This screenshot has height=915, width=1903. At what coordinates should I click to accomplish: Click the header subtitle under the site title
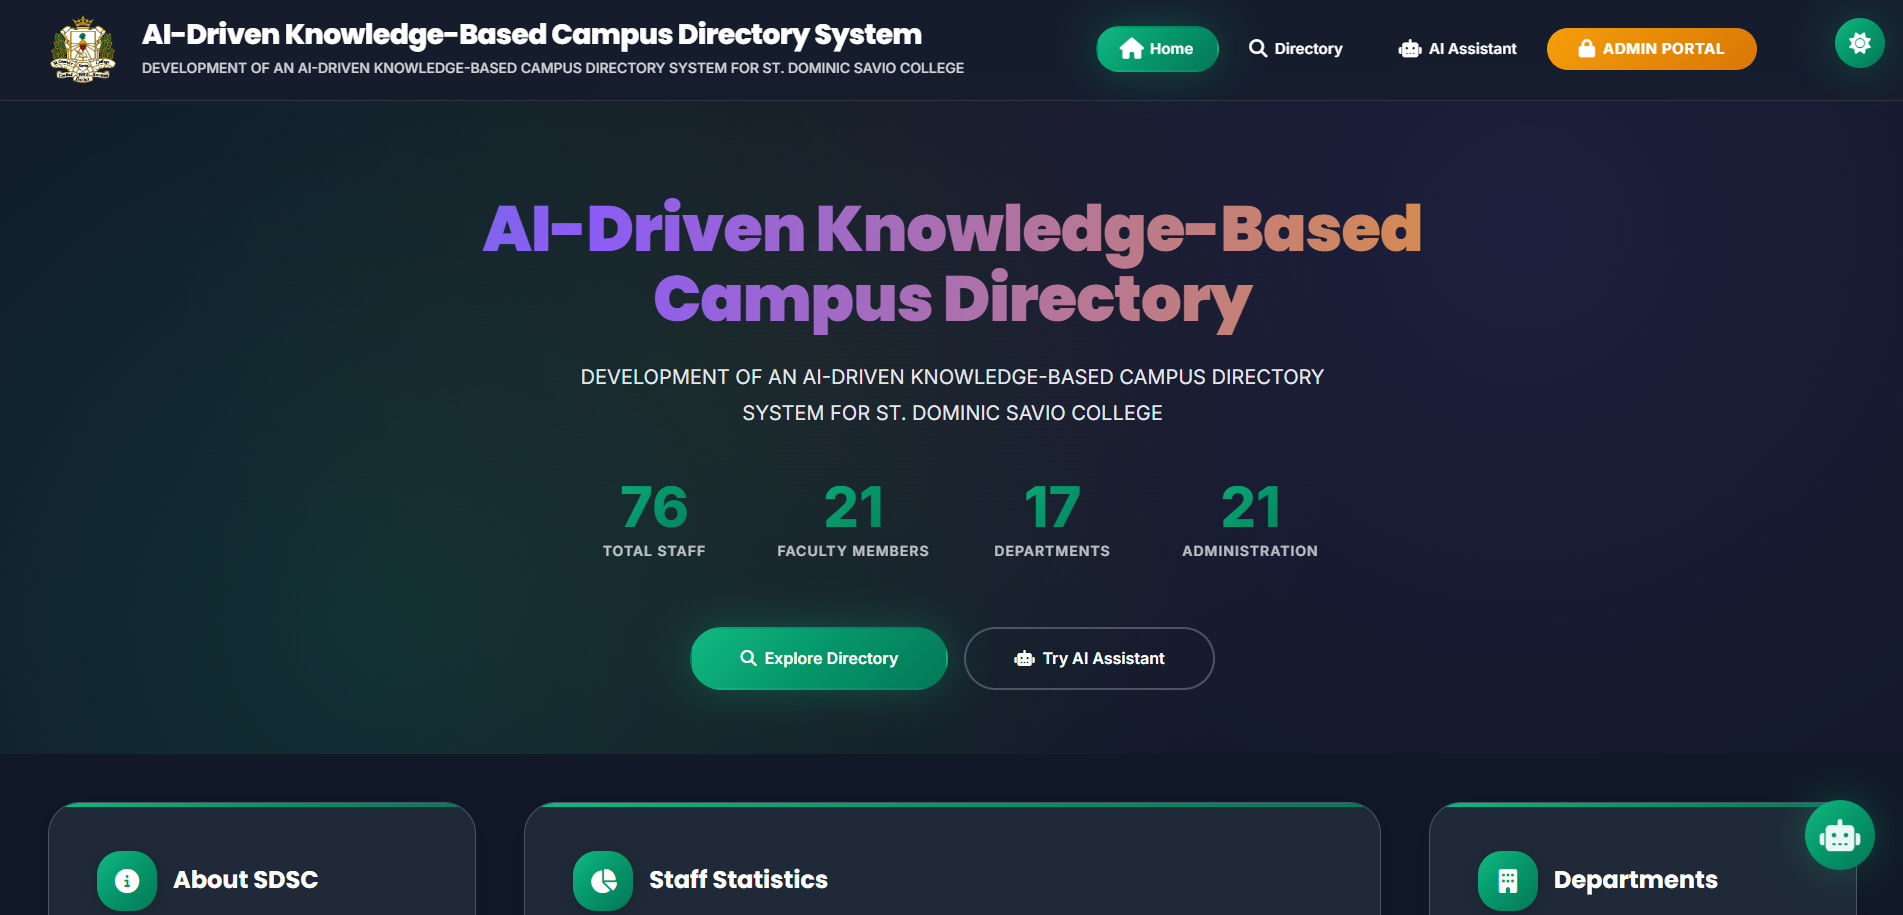553,68
